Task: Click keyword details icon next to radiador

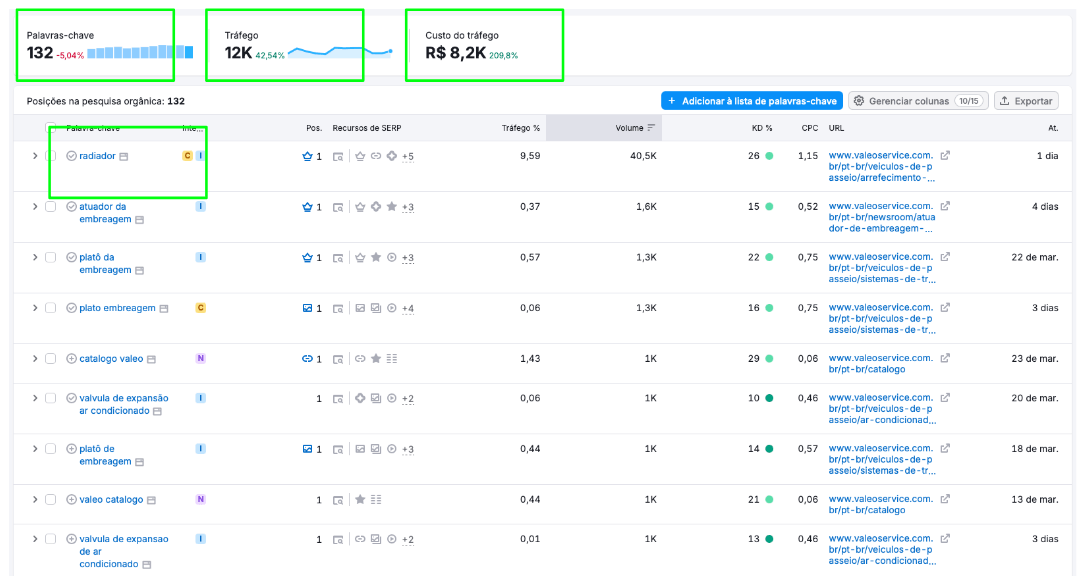Action: pos(124,156)
